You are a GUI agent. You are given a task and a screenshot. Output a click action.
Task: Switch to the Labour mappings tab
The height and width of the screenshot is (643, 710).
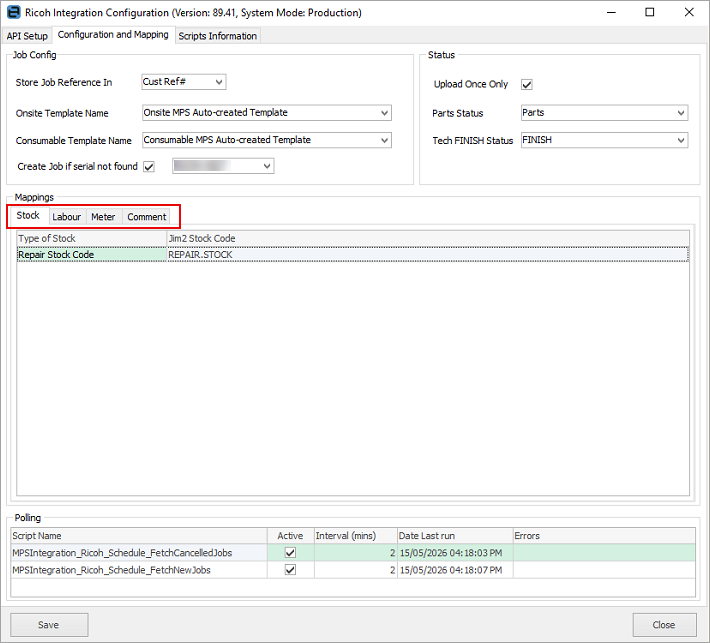tap(67, 217)
